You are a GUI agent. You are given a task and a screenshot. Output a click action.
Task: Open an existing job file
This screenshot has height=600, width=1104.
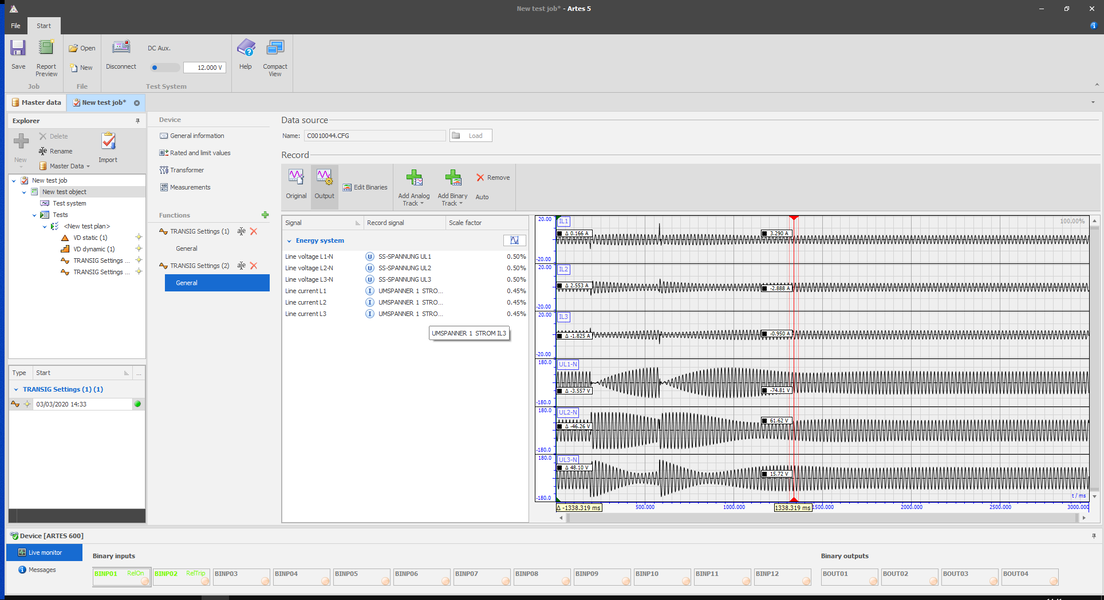82,48
